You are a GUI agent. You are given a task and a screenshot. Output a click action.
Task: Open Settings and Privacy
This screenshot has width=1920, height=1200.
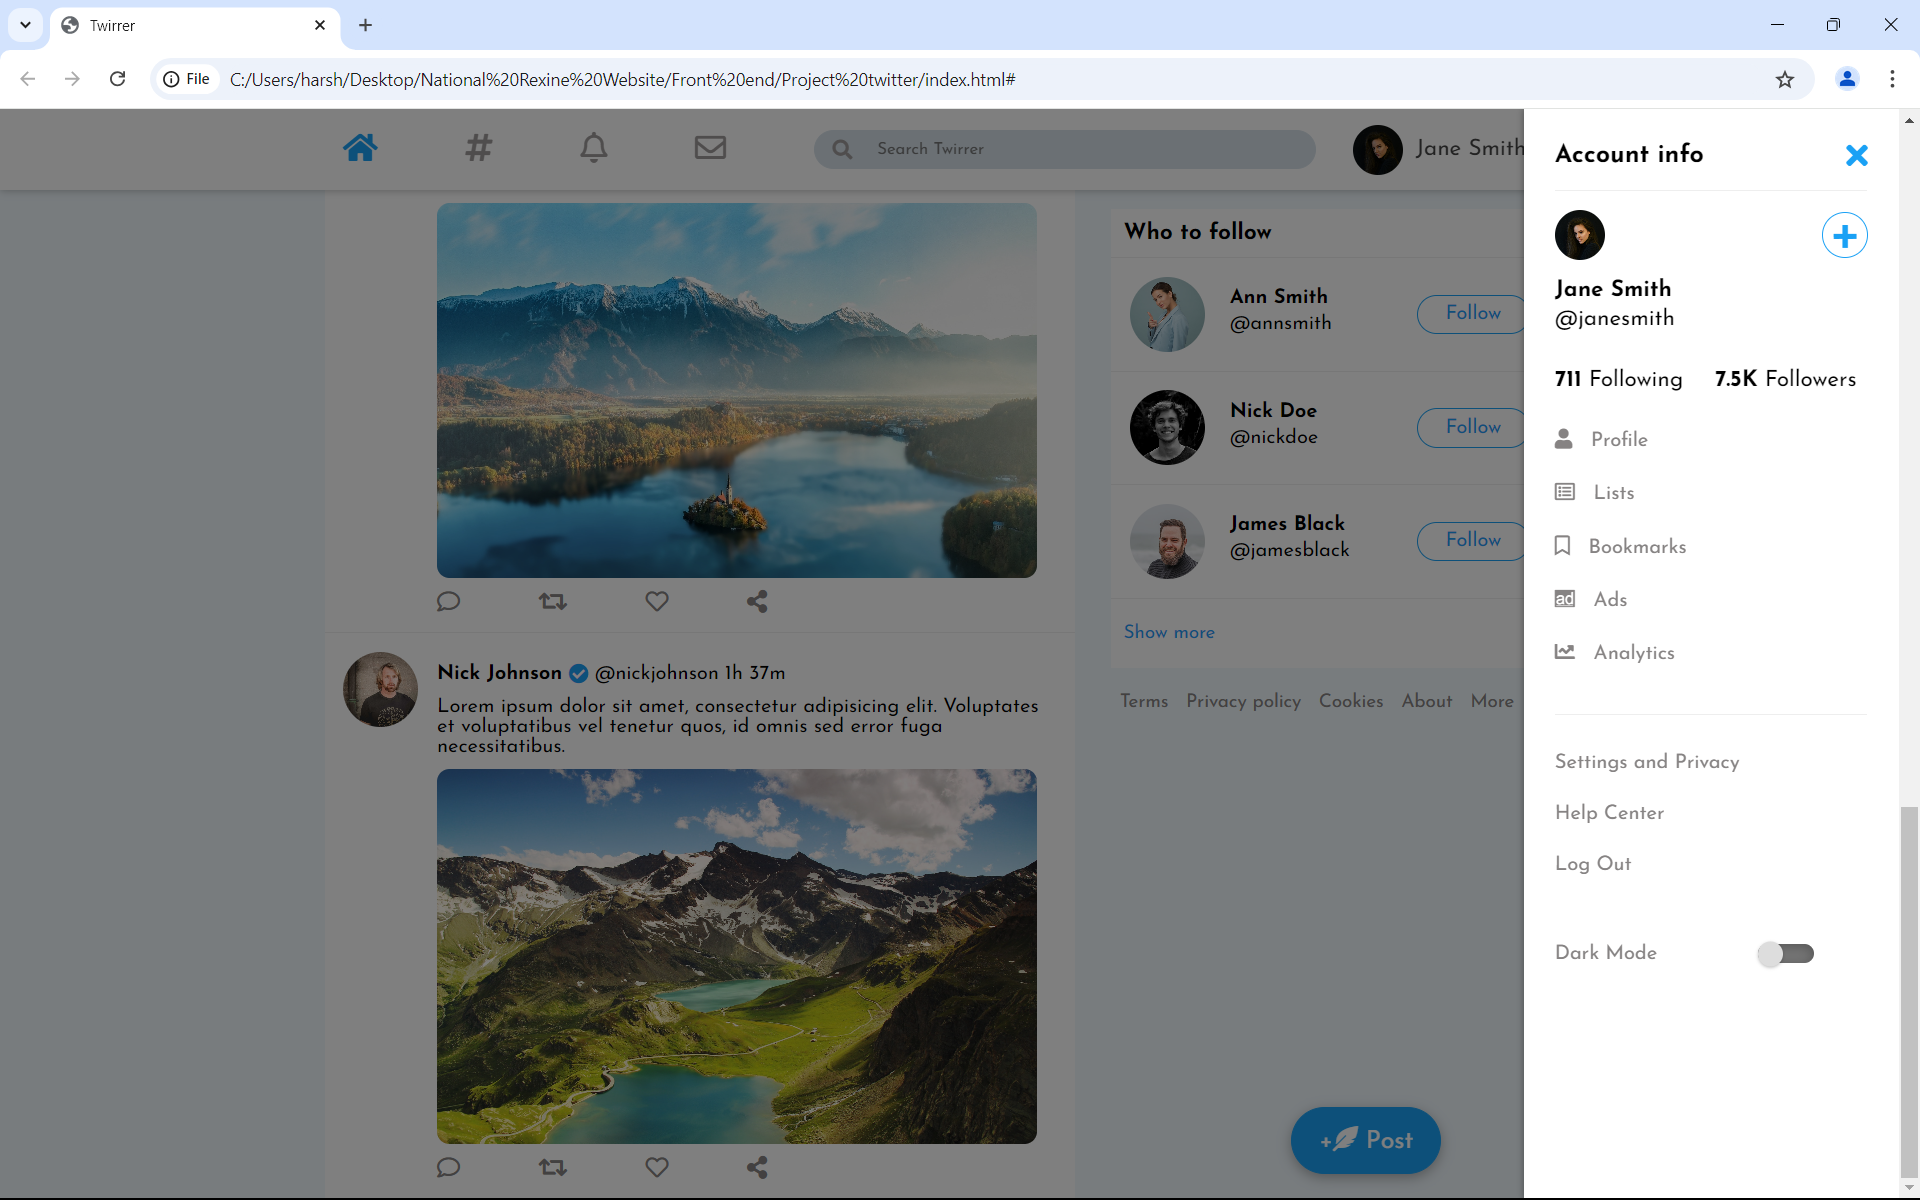coord(1647,762)
